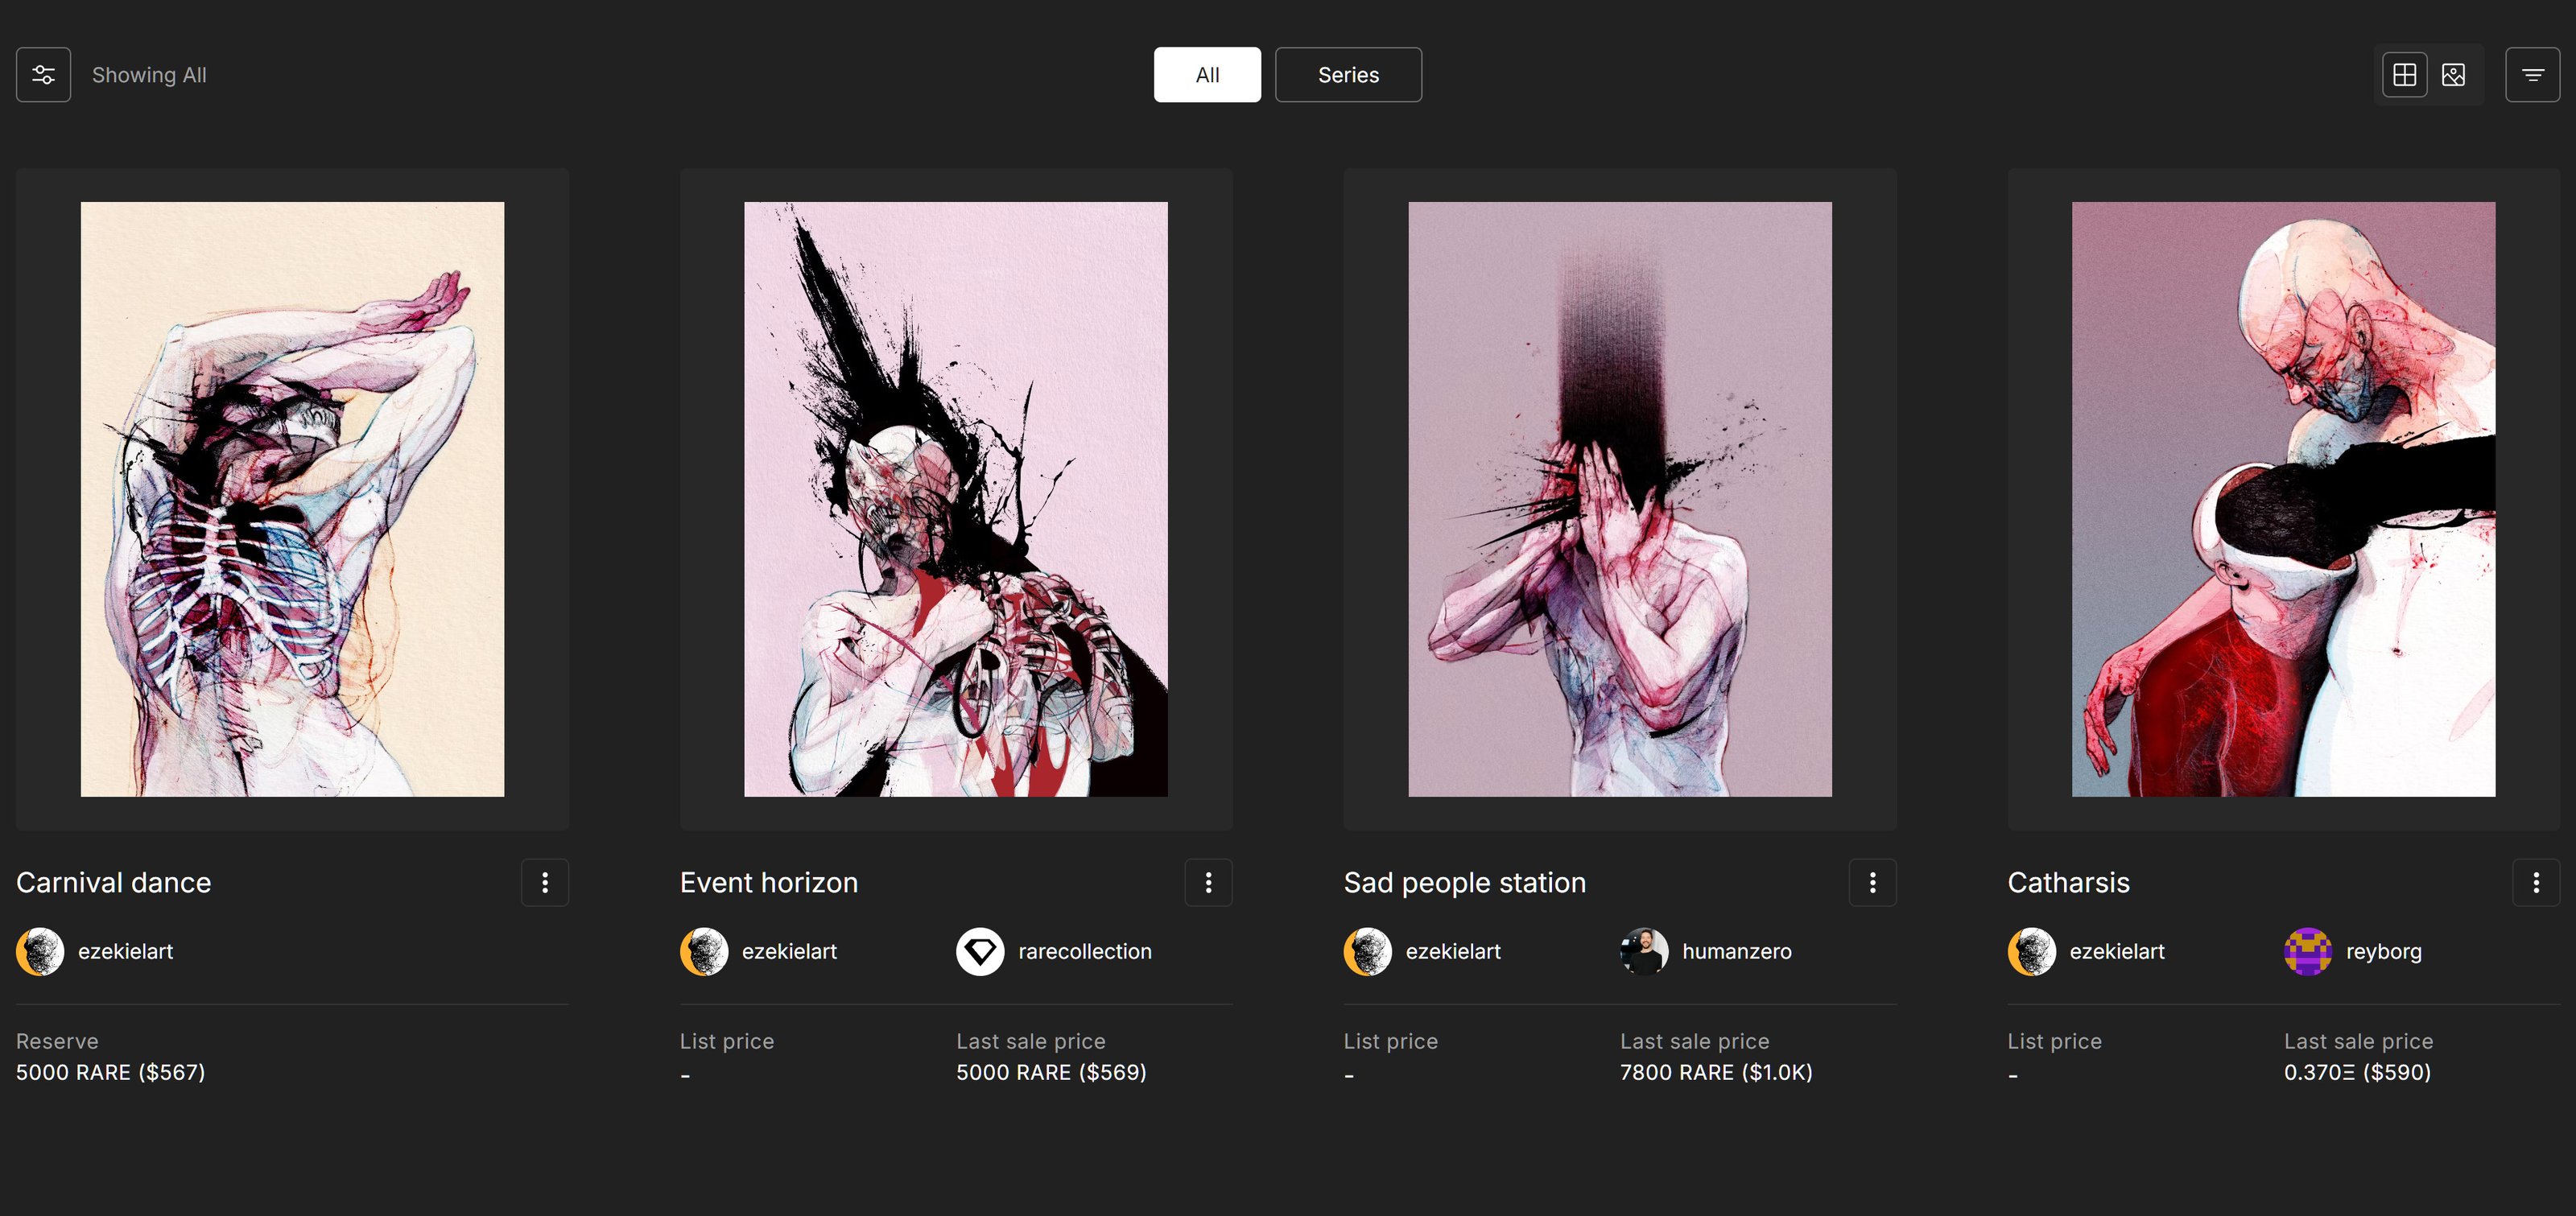Open Sad people station options menu

1872,882
